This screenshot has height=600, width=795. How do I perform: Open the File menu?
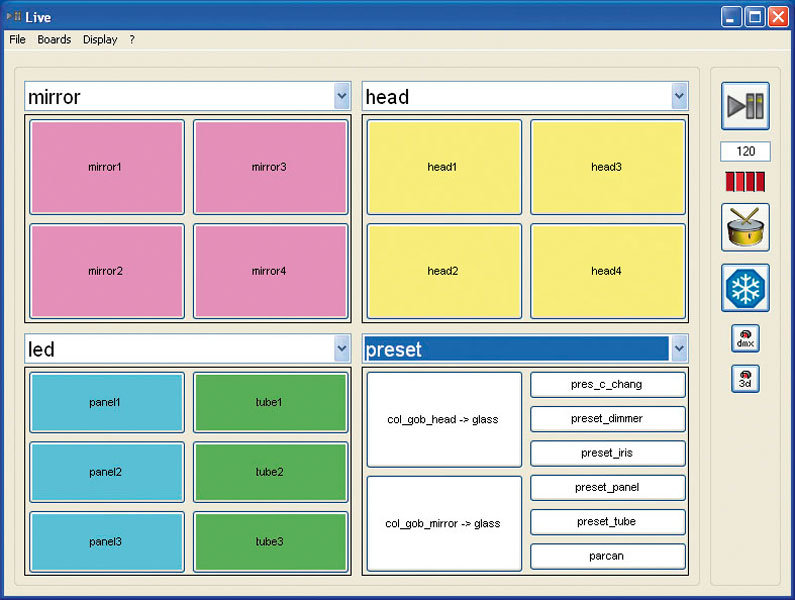17,40
